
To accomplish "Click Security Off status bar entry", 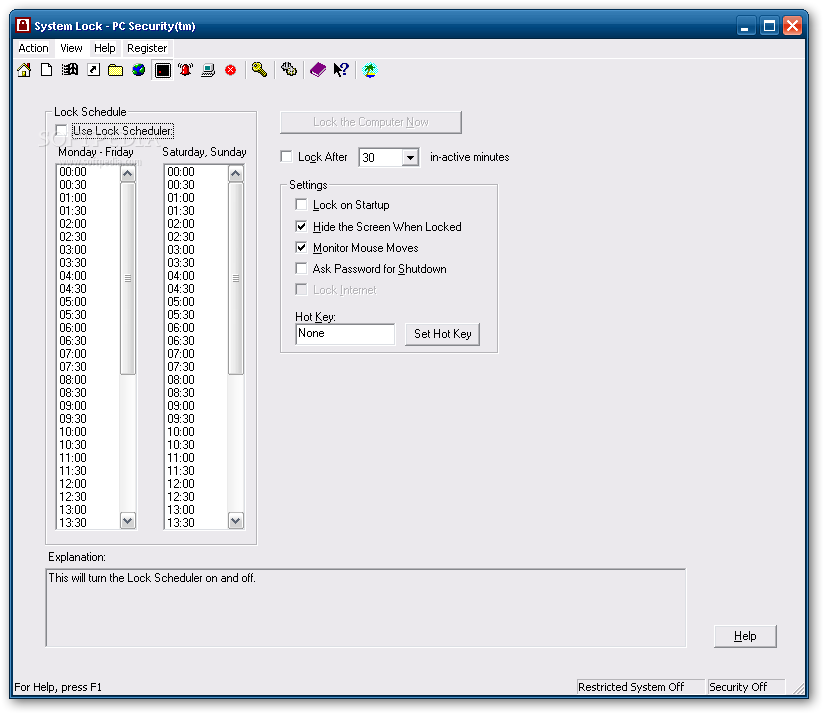I will pos(746,687).
